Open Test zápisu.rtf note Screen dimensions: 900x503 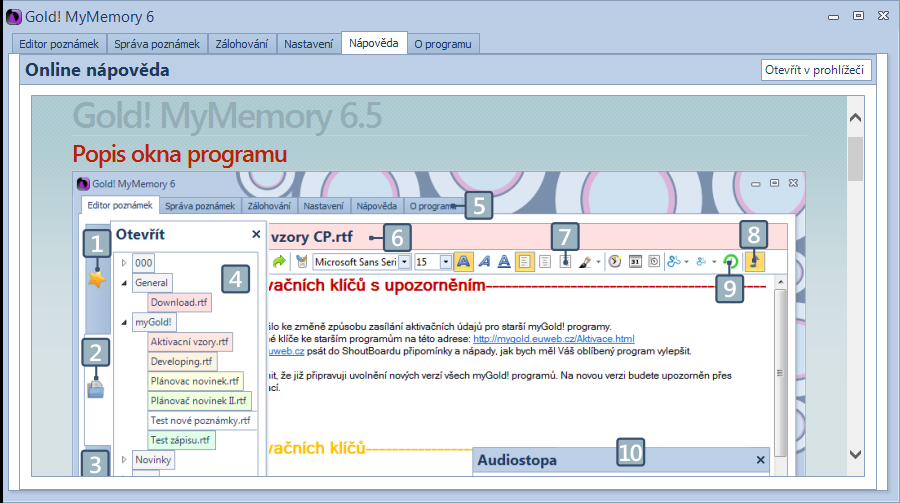[180, 440]
